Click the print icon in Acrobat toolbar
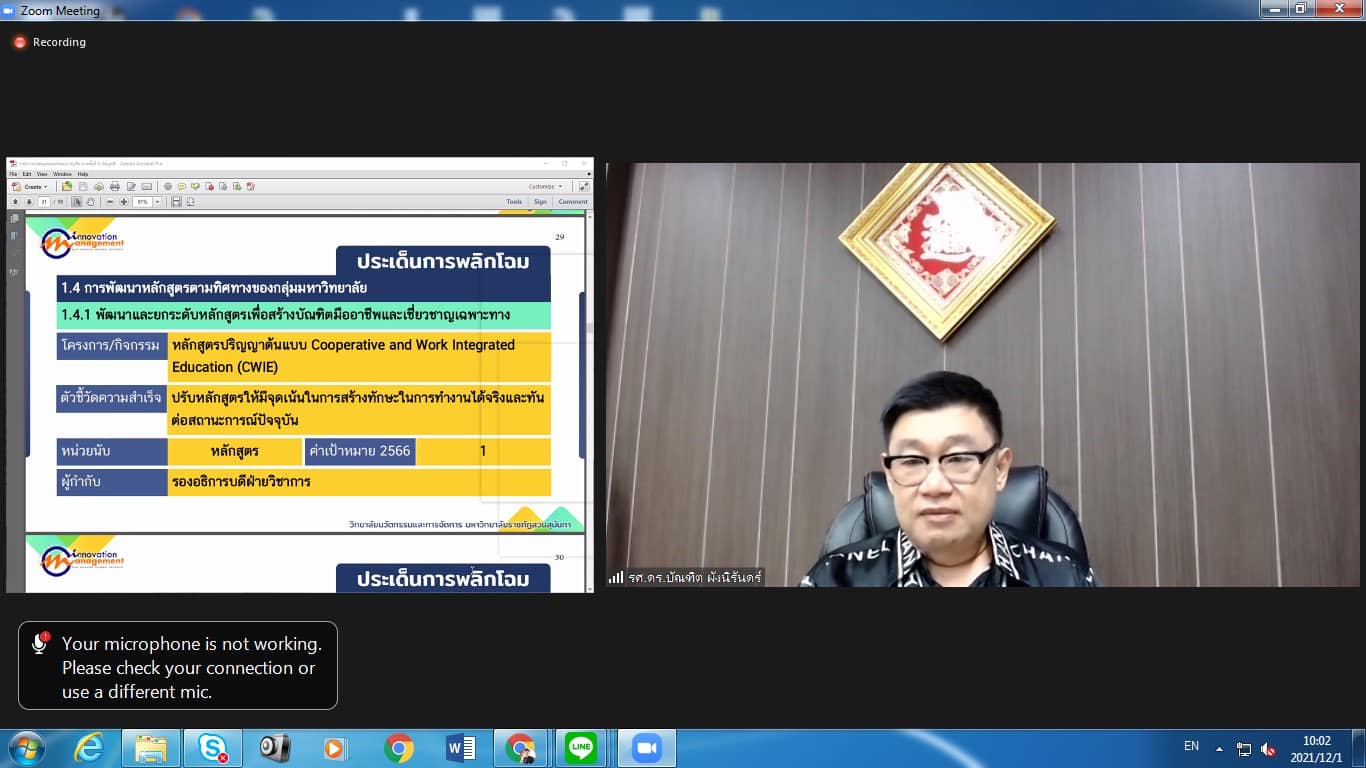This screenshot has height=768, width=1366. tap(114, 187)
